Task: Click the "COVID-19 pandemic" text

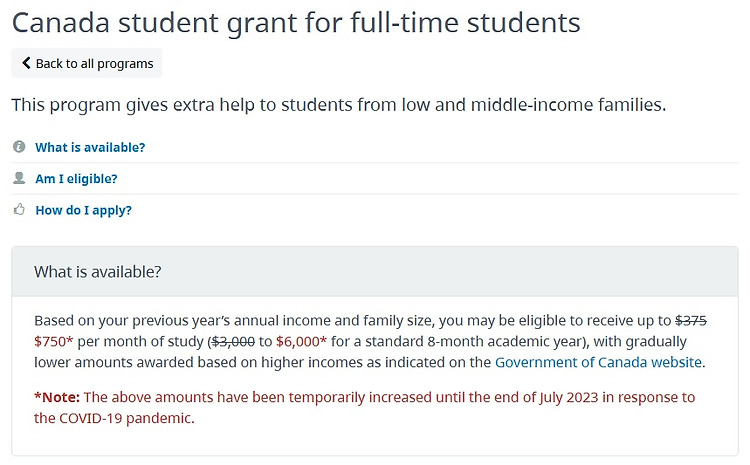Action: (x=126, y=418)
